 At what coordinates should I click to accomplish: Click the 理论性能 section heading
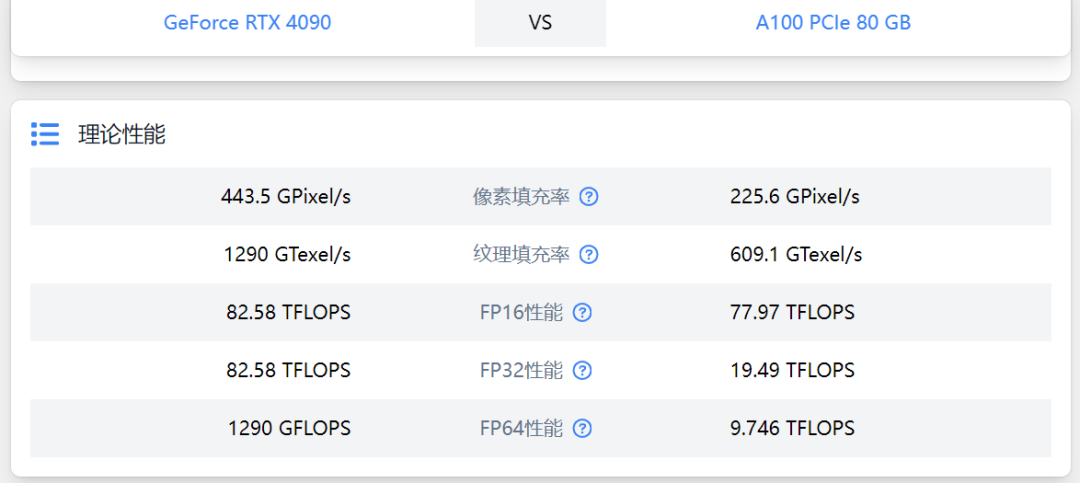click(122, 135)
